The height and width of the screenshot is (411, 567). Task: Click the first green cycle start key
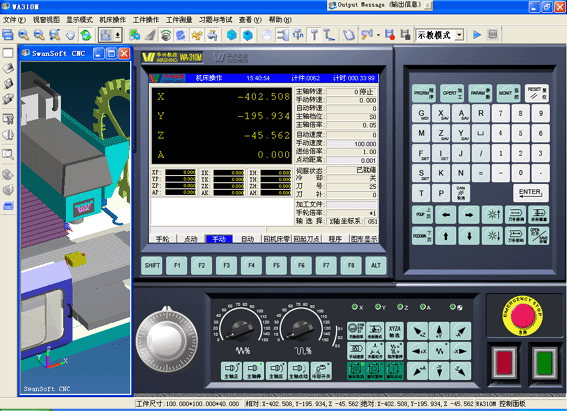tap(356, 371)
